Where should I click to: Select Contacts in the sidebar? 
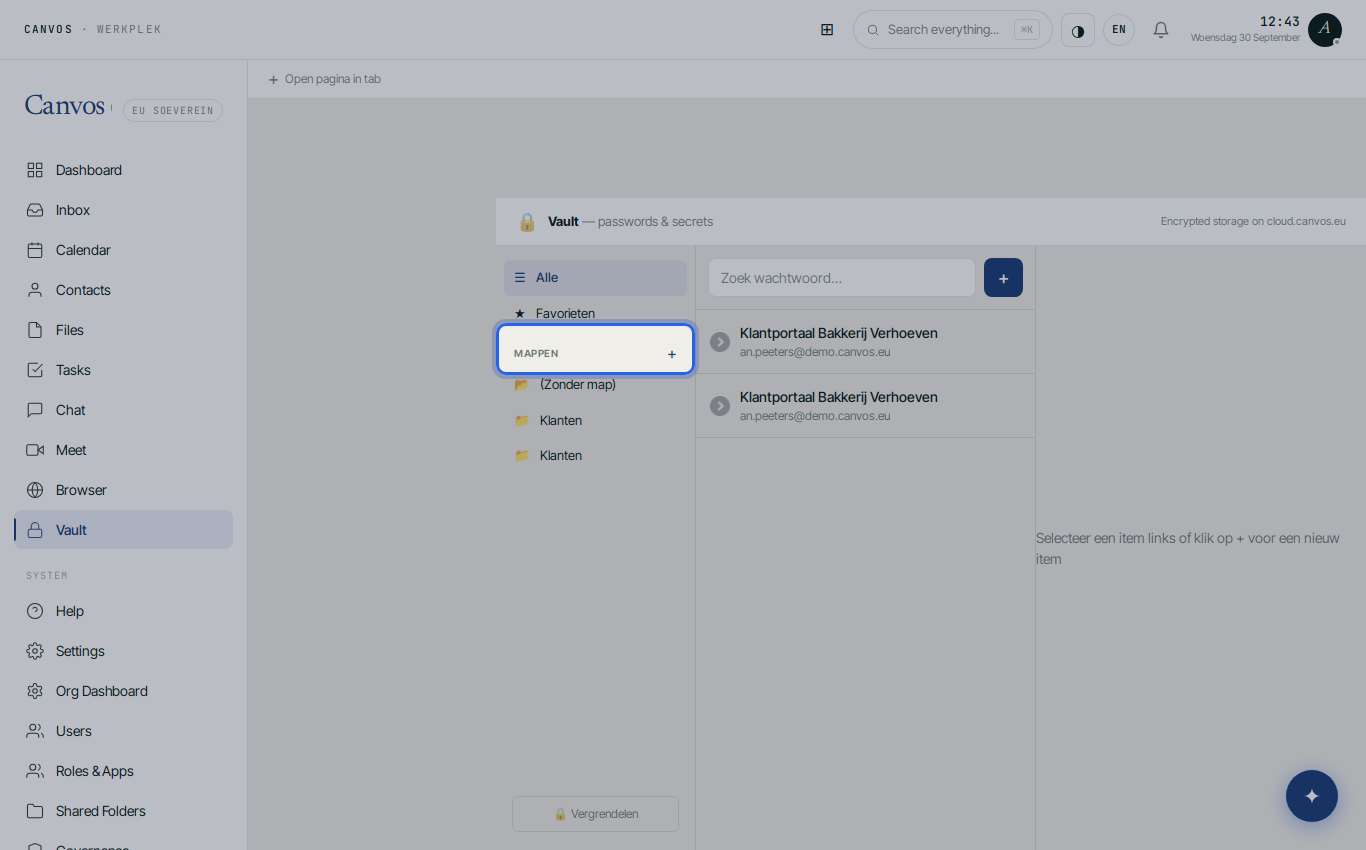(123, 290)
